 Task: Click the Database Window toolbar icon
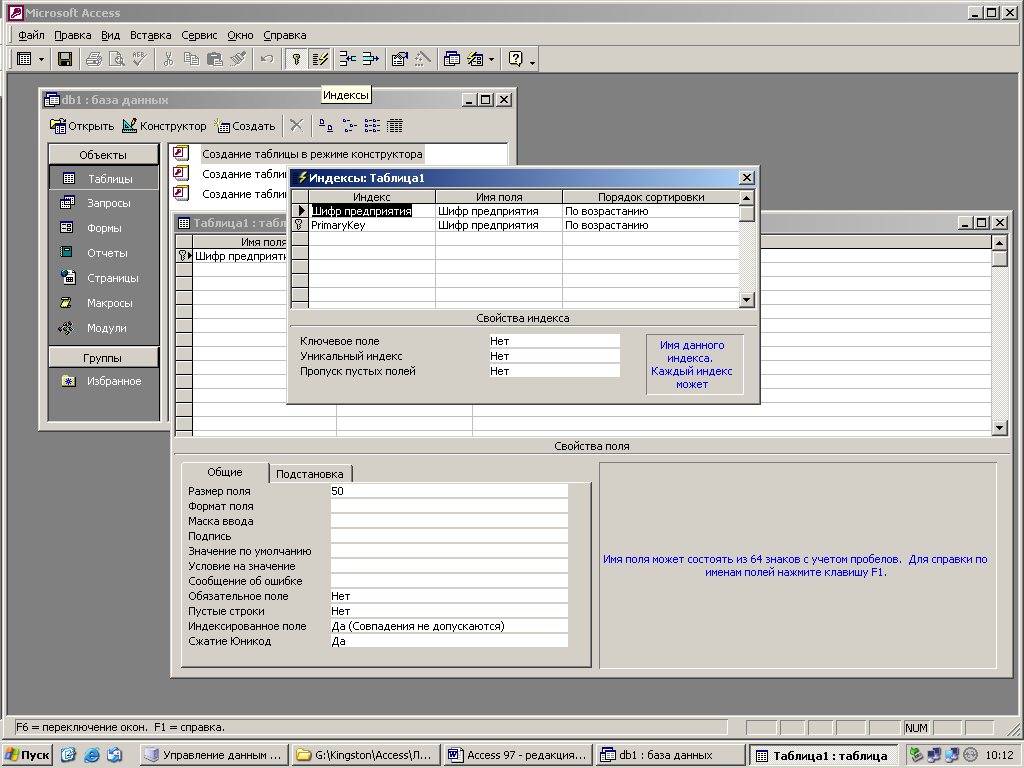click(452, 59)
